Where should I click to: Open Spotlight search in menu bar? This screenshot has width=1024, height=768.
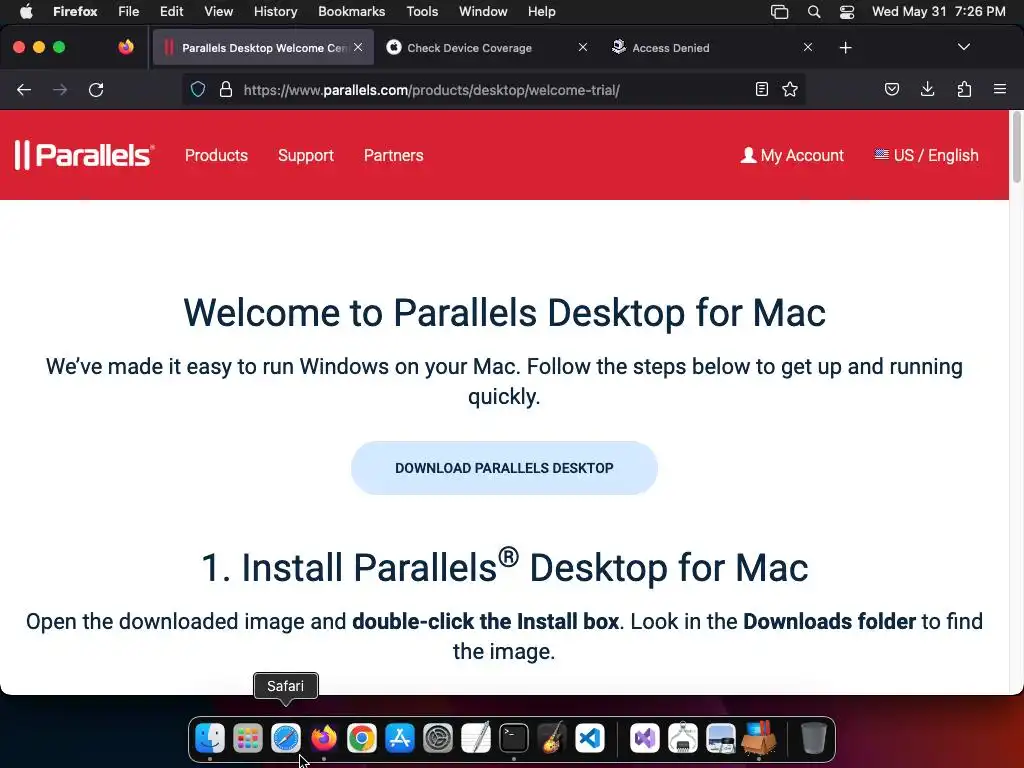pyautogui.click(x=814, y=12)
